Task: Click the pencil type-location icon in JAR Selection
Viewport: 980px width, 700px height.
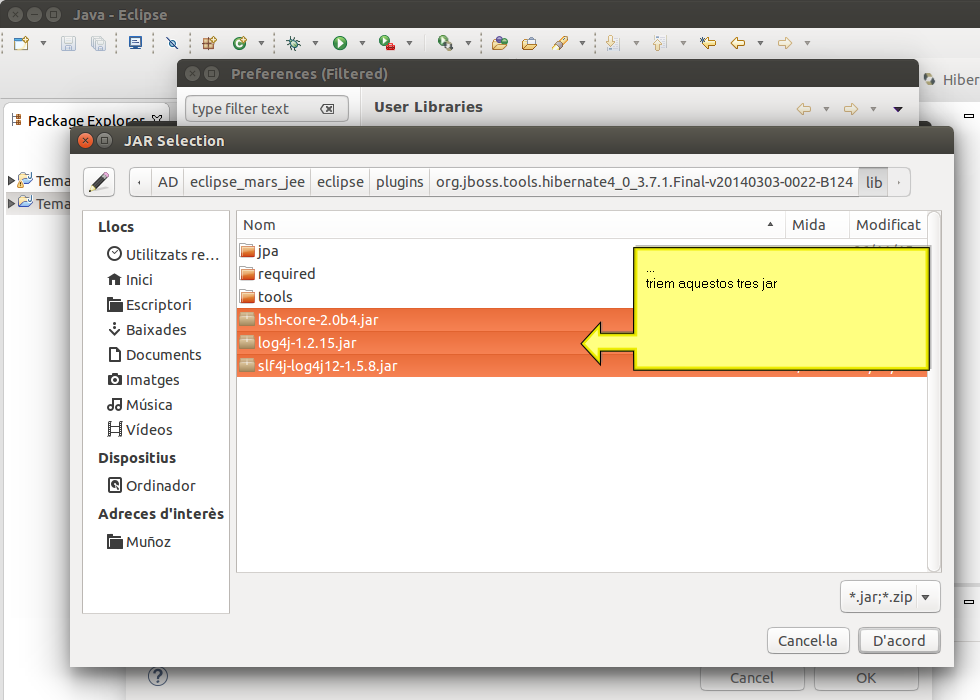Action: click(x=99, y=182)
